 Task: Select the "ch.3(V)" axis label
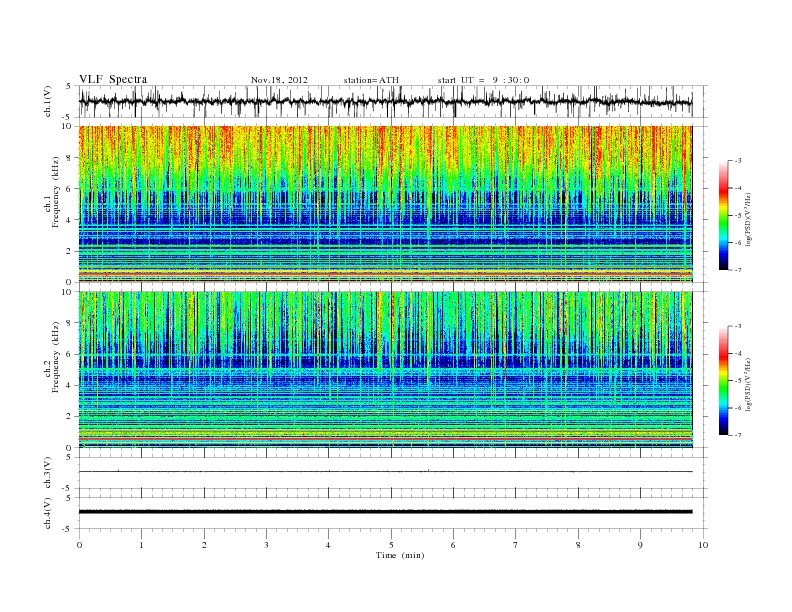point(47,472)
